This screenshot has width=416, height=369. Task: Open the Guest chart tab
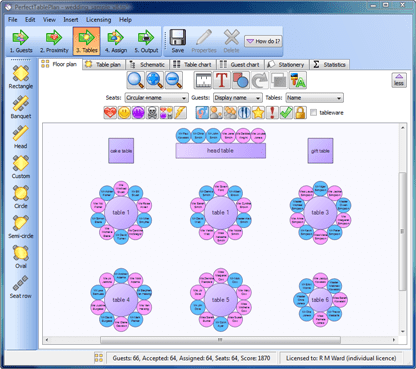click(240, 64)
